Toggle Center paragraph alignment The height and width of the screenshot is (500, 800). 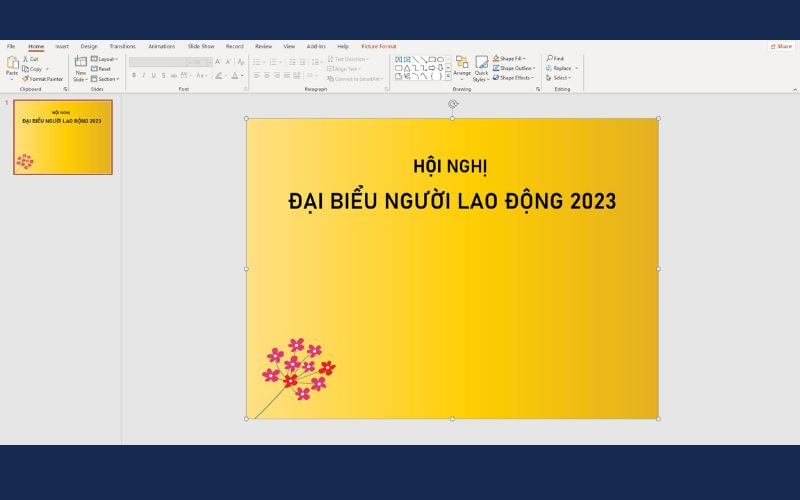267,76
